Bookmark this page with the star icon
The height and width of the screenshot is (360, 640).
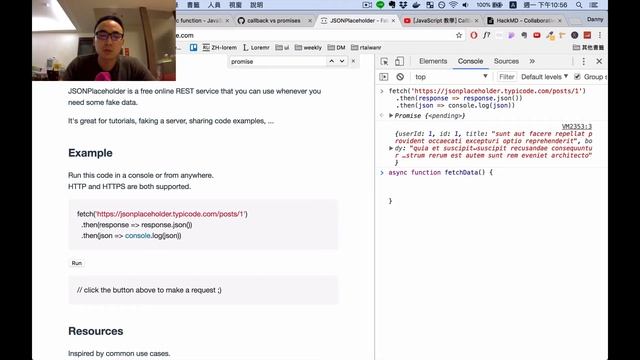pyautogui.click(x=459, y=36)
